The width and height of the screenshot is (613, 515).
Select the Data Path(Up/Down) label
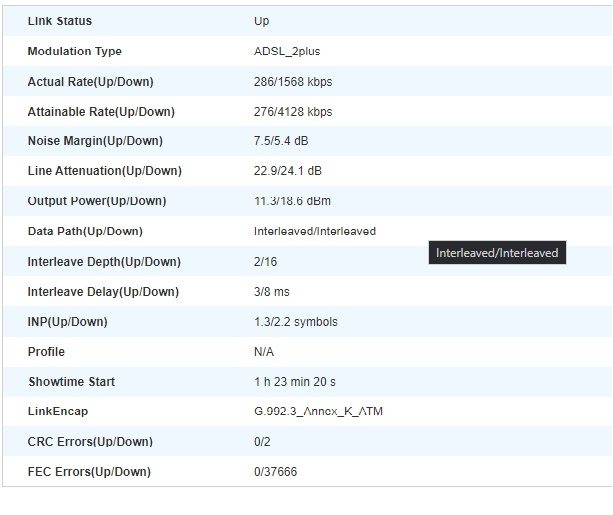pyautogui.click(x=85, y=231)
